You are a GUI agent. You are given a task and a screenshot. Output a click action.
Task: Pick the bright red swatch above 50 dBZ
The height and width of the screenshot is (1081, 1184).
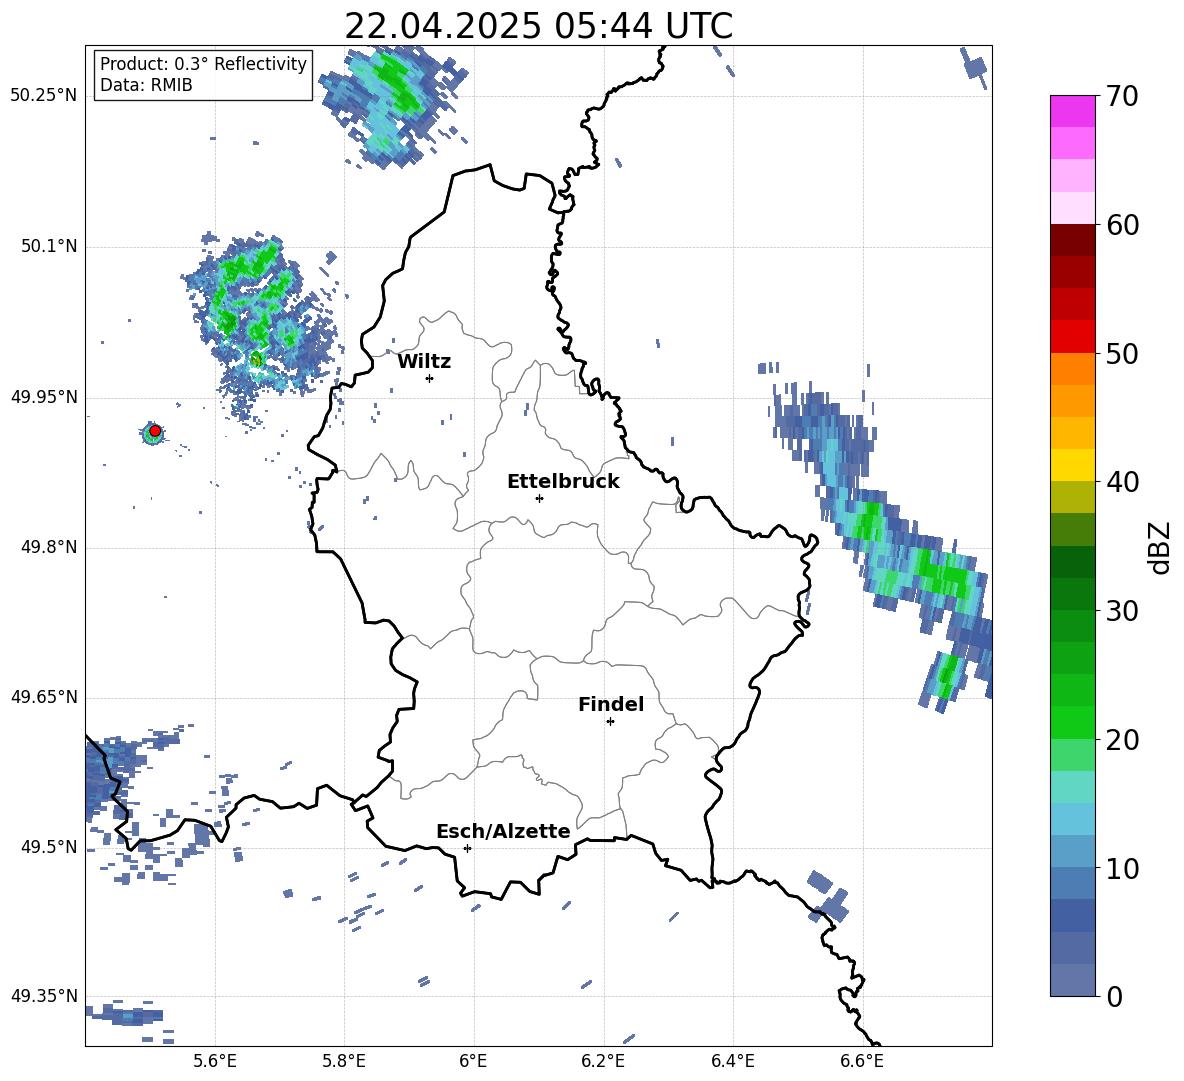pyautogui.click(x=1072, y=337)
